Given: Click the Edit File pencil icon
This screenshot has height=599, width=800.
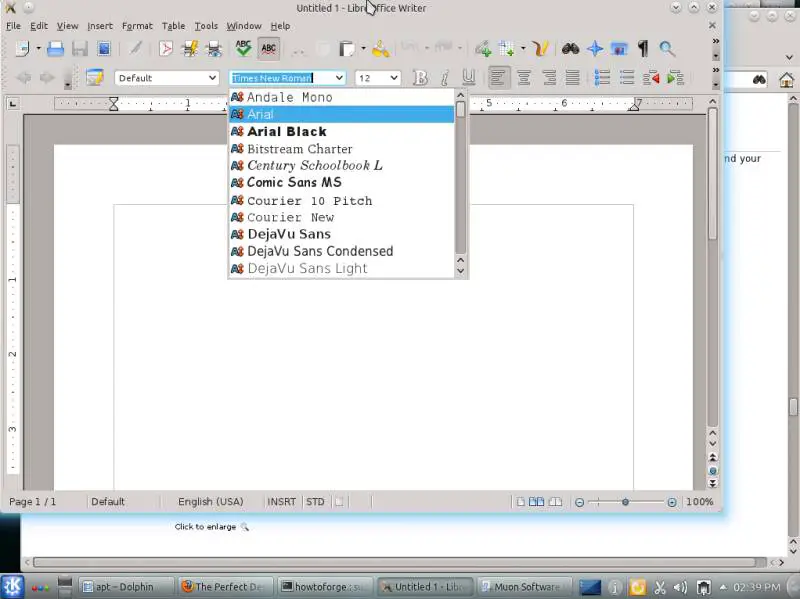Looking at the screenshot, I should (135, 48).
